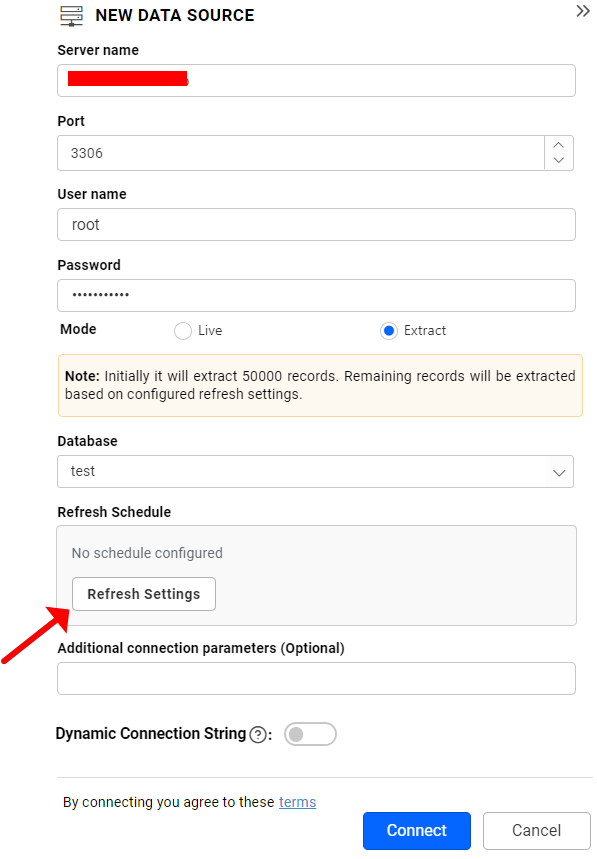Decrement the Port value with down arrow
597x859 pixels.
[558, 159]
